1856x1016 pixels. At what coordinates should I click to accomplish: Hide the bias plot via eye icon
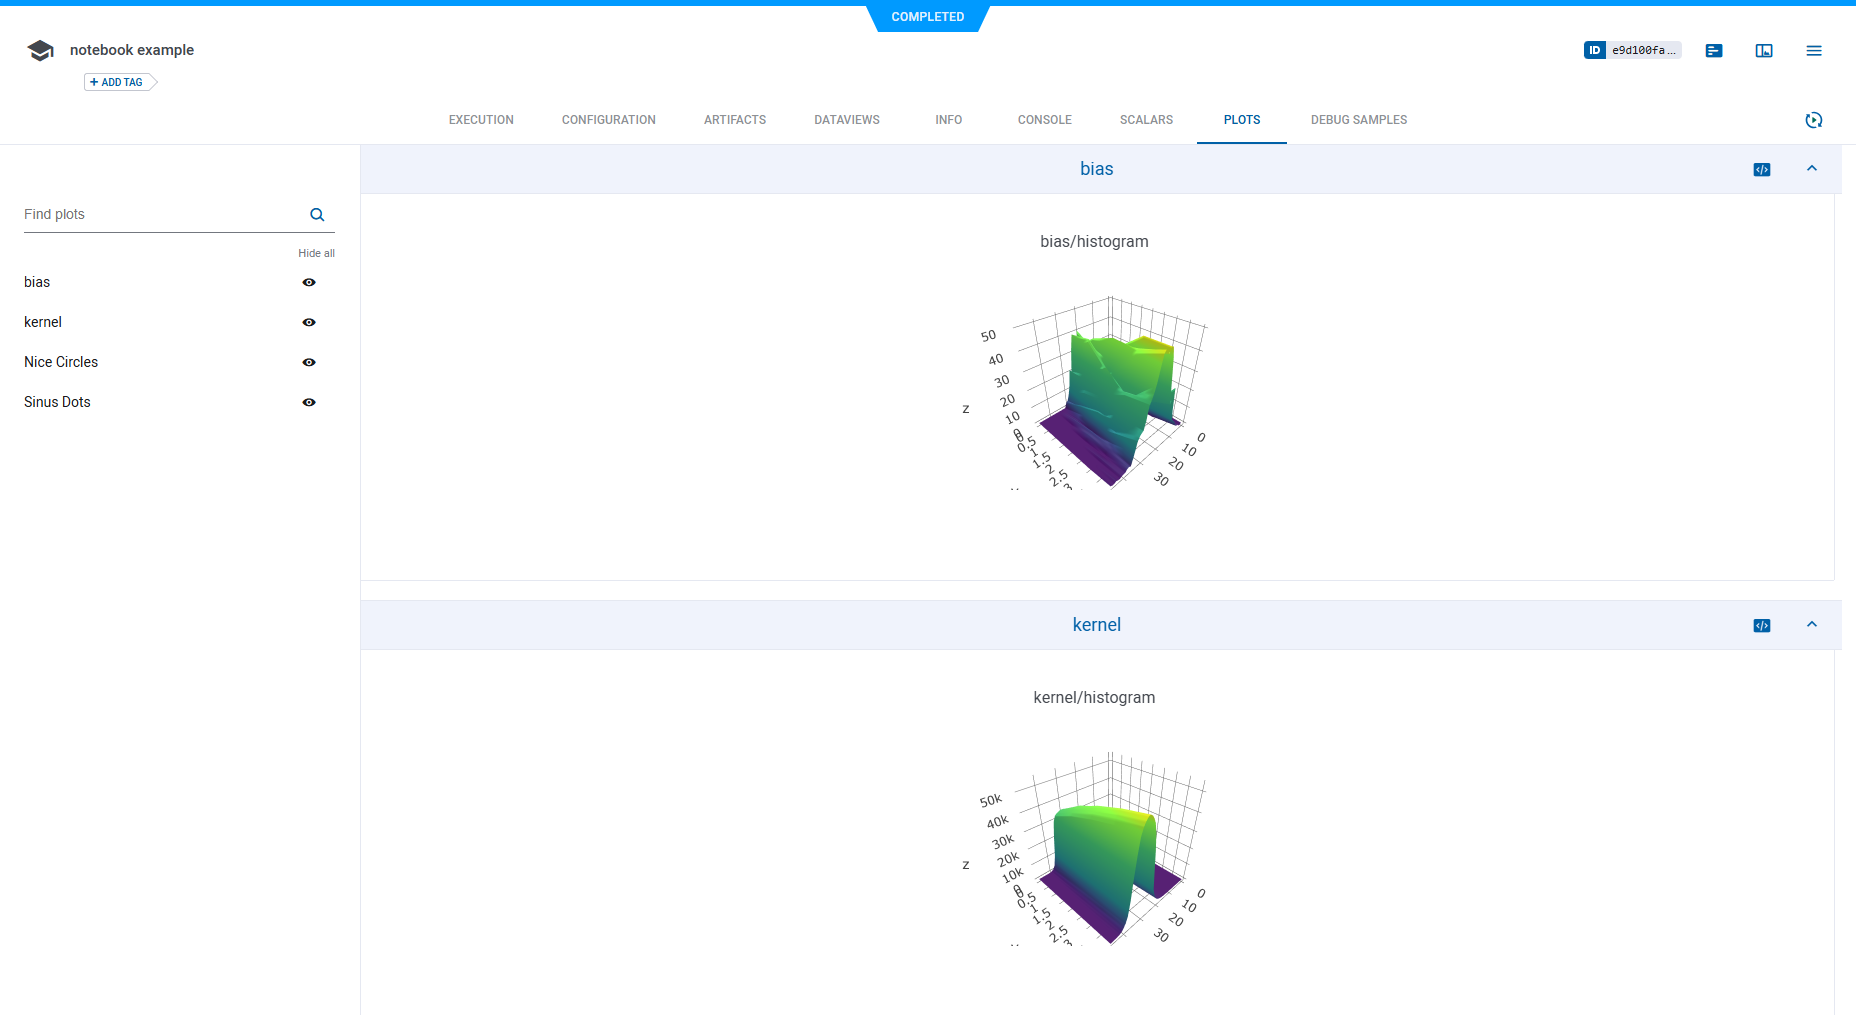click(x=309, y=283)
